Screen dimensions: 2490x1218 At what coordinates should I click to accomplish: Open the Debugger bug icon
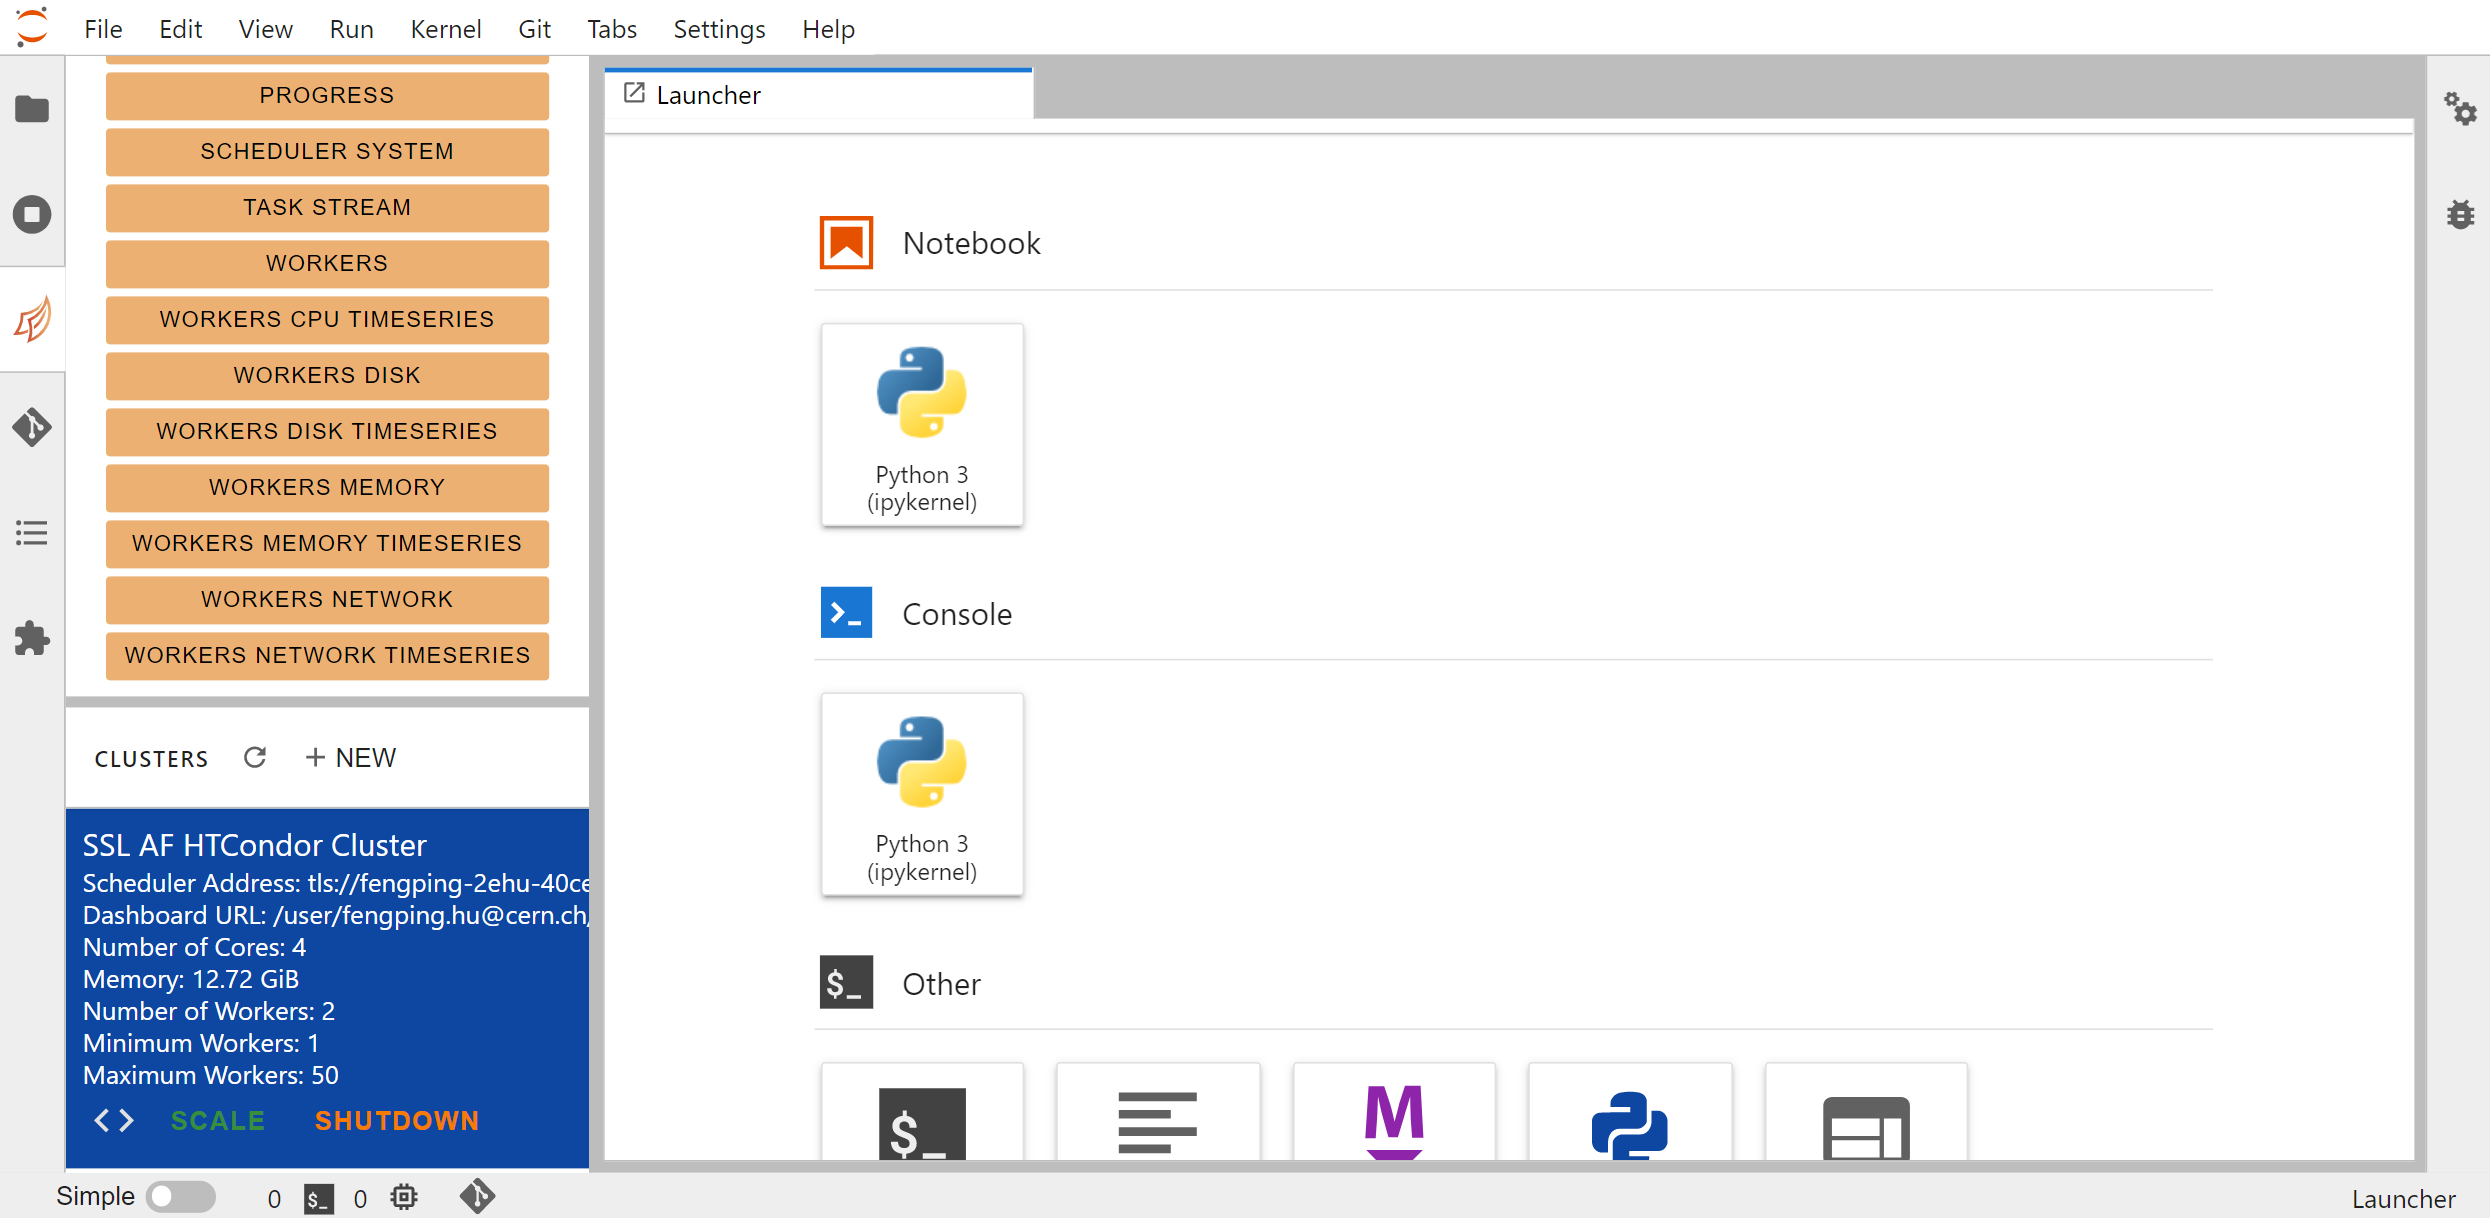click(2460, 214)
